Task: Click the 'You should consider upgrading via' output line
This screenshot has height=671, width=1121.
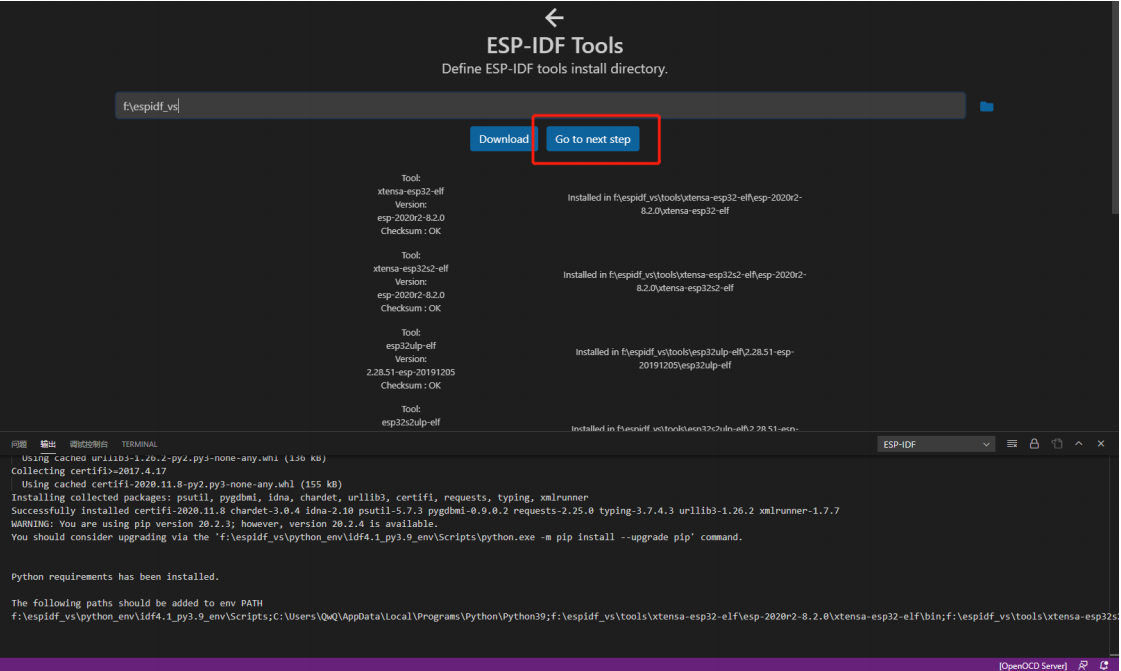Action: pos(377,537)
